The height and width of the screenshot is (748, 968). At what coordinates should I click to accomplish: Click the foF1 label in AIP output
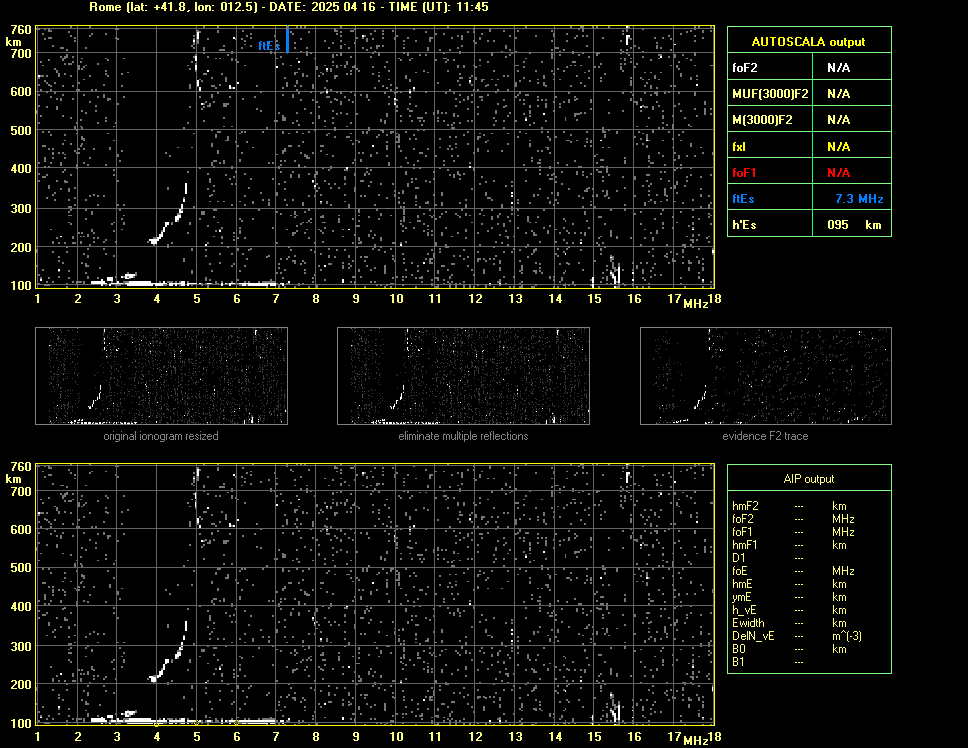pos(743,532)
